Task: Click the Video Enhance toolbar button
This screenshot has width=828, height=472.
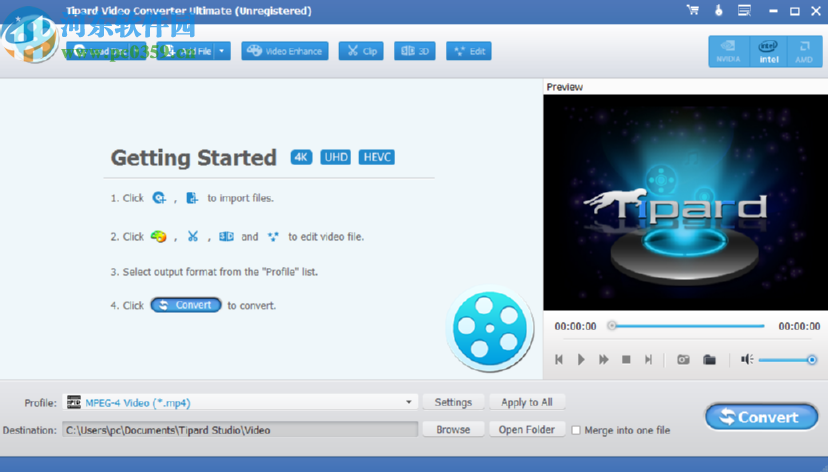Action: 285,51
